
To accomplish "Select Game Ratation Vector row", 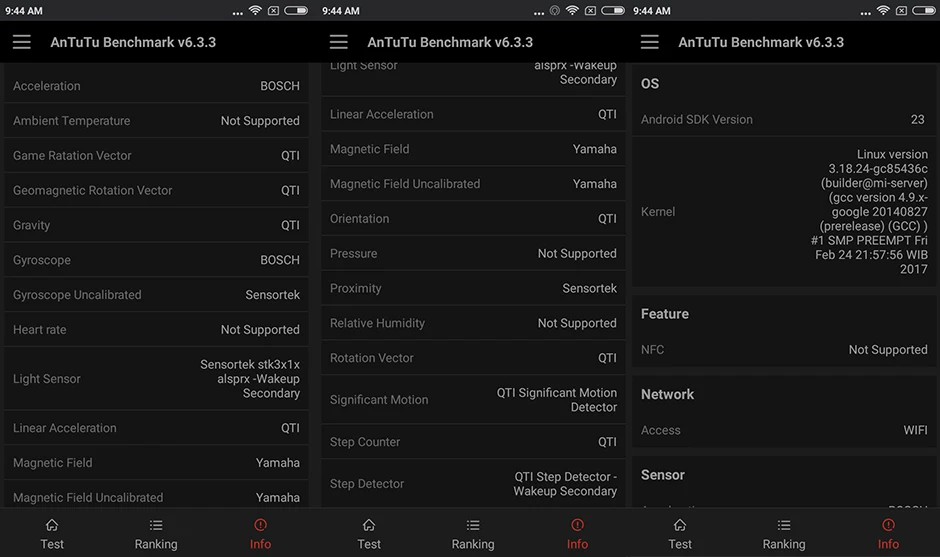I will pos(156,155).
